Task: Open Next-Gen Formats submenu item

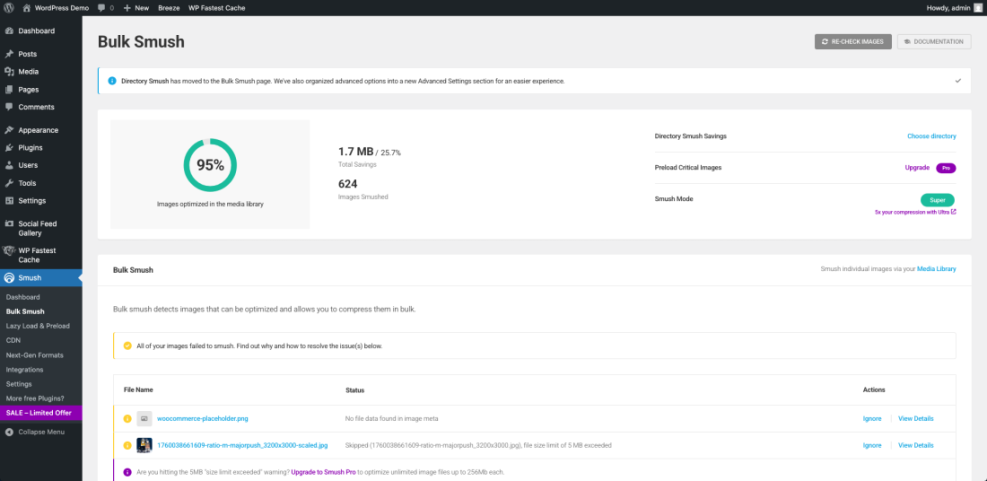Action: (35, 355)
